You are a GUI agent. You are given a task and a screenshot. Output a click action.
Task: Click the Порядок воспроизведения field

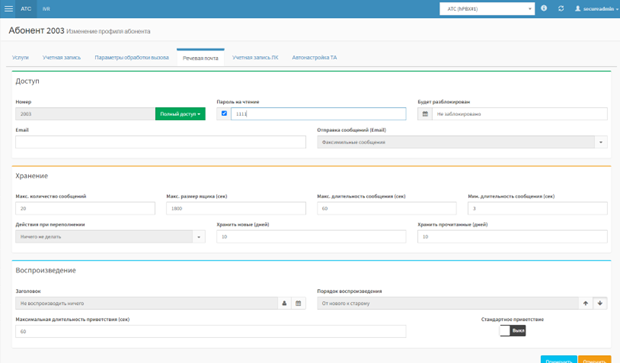coord(448,303)
